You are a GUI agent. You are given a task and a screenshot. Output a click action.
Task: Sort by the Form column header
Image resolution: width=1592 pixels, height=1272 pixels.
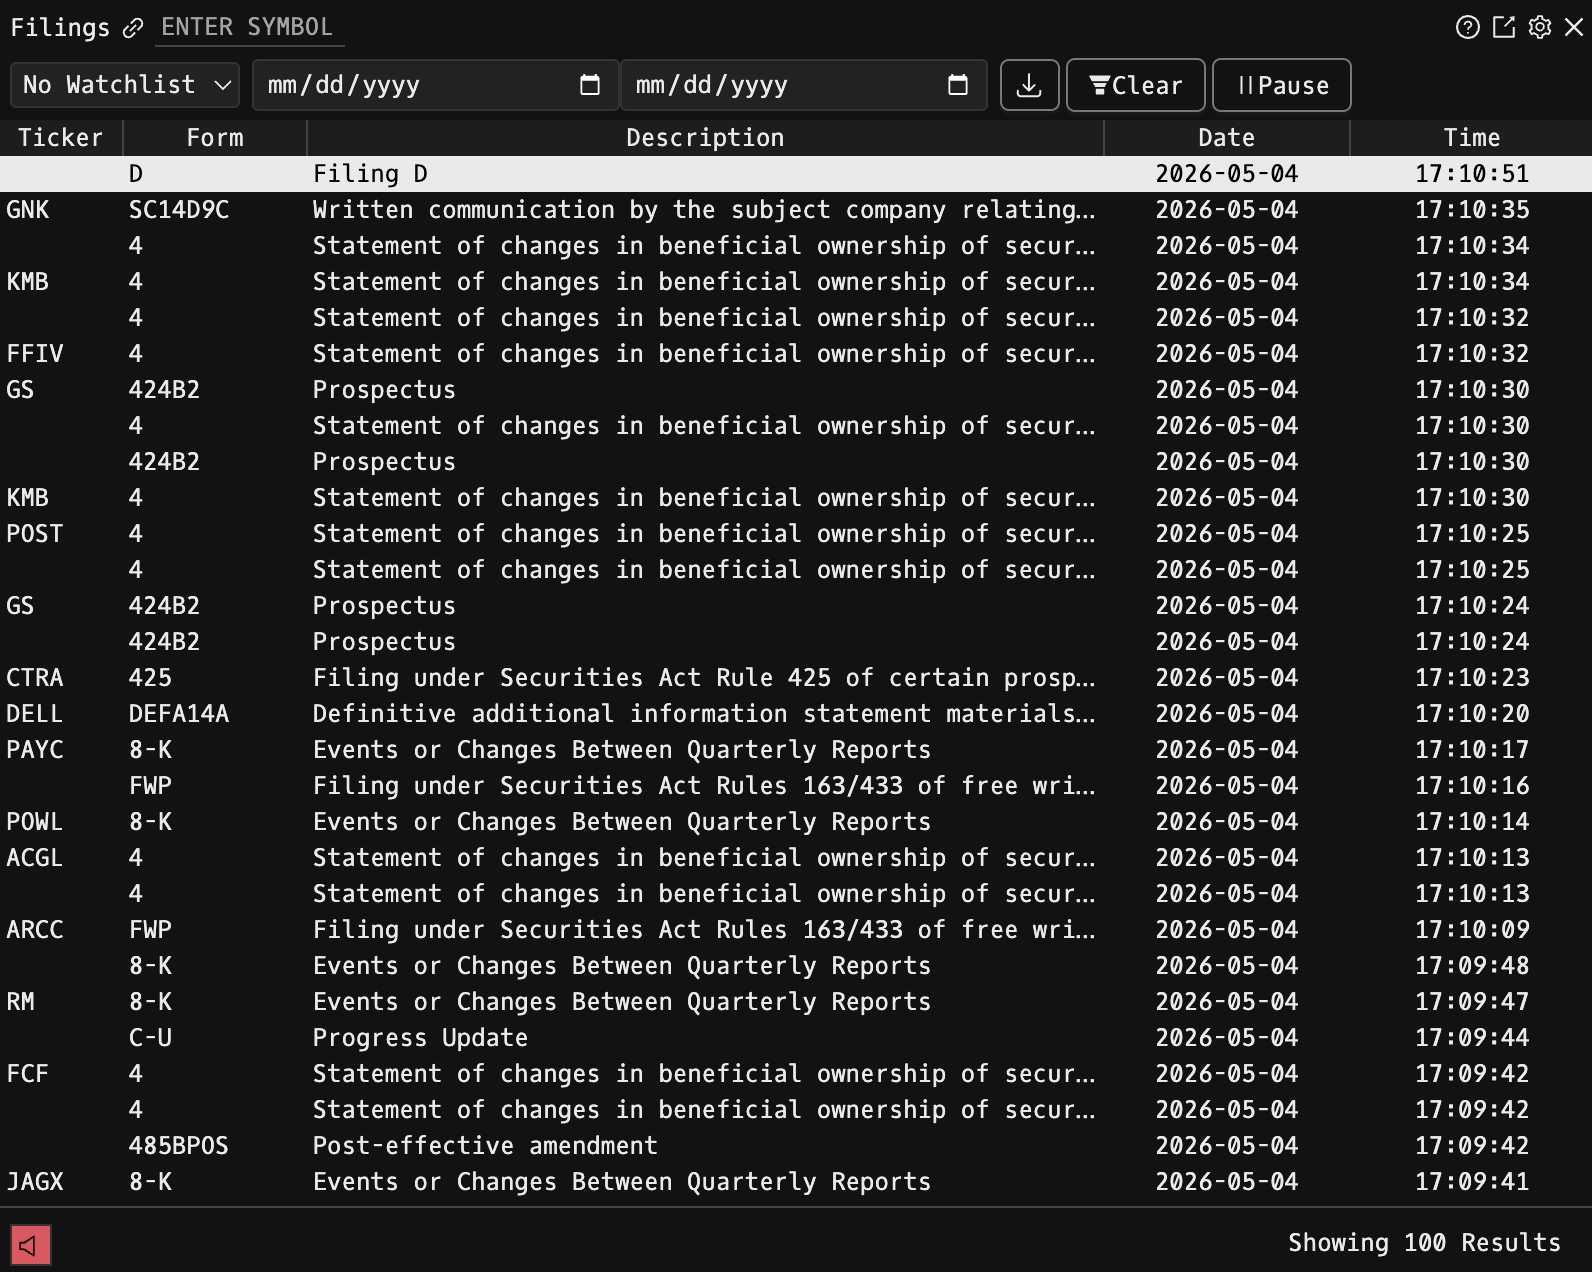[215, 138]
